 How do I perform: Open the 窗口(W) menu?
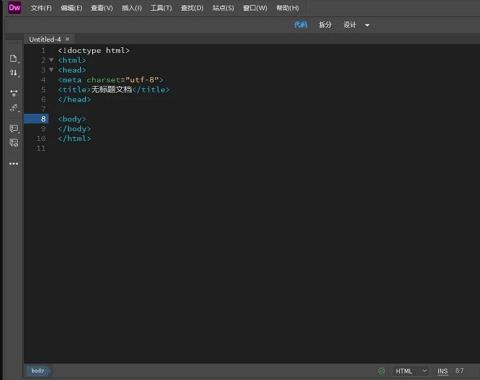255,8
